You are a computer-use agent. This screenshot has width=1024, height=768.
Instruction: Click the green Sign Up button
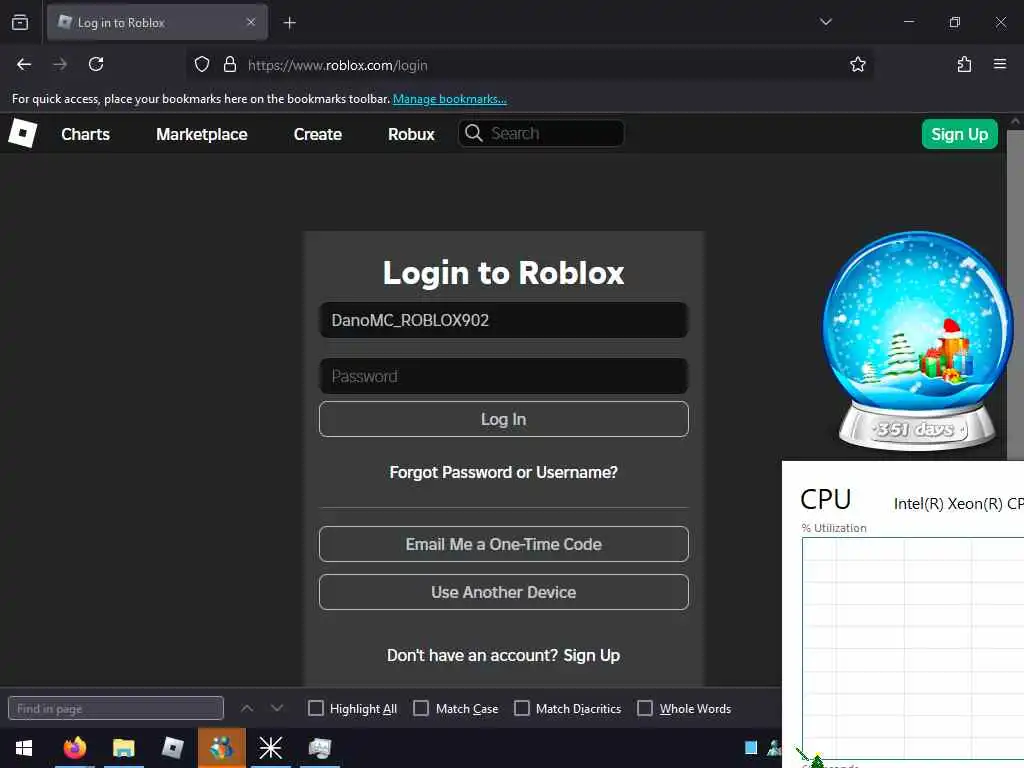(x=959, y=134)
